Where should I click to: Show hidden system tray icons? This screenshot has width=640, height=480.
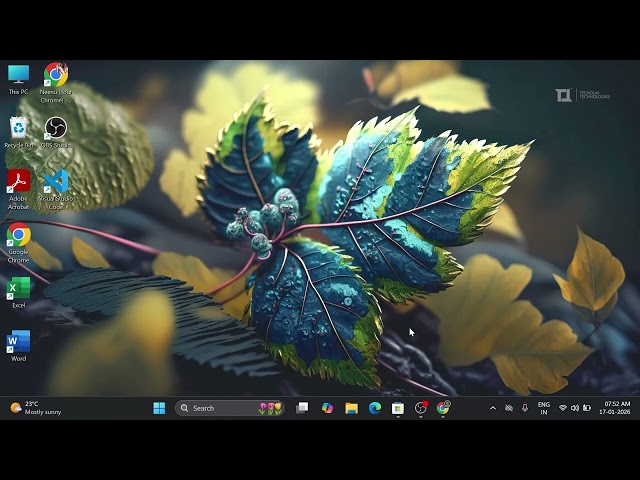pos(493,408)
